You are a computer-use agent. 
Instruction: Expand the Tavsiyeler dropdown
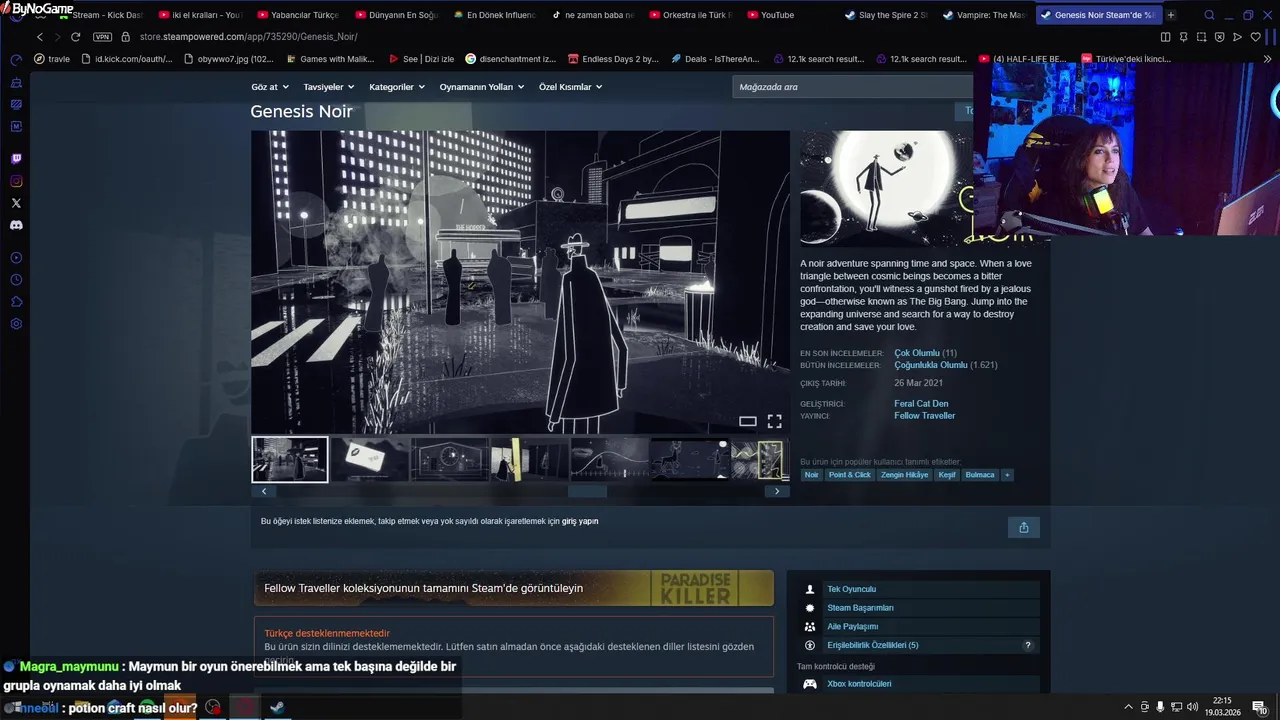329,87
